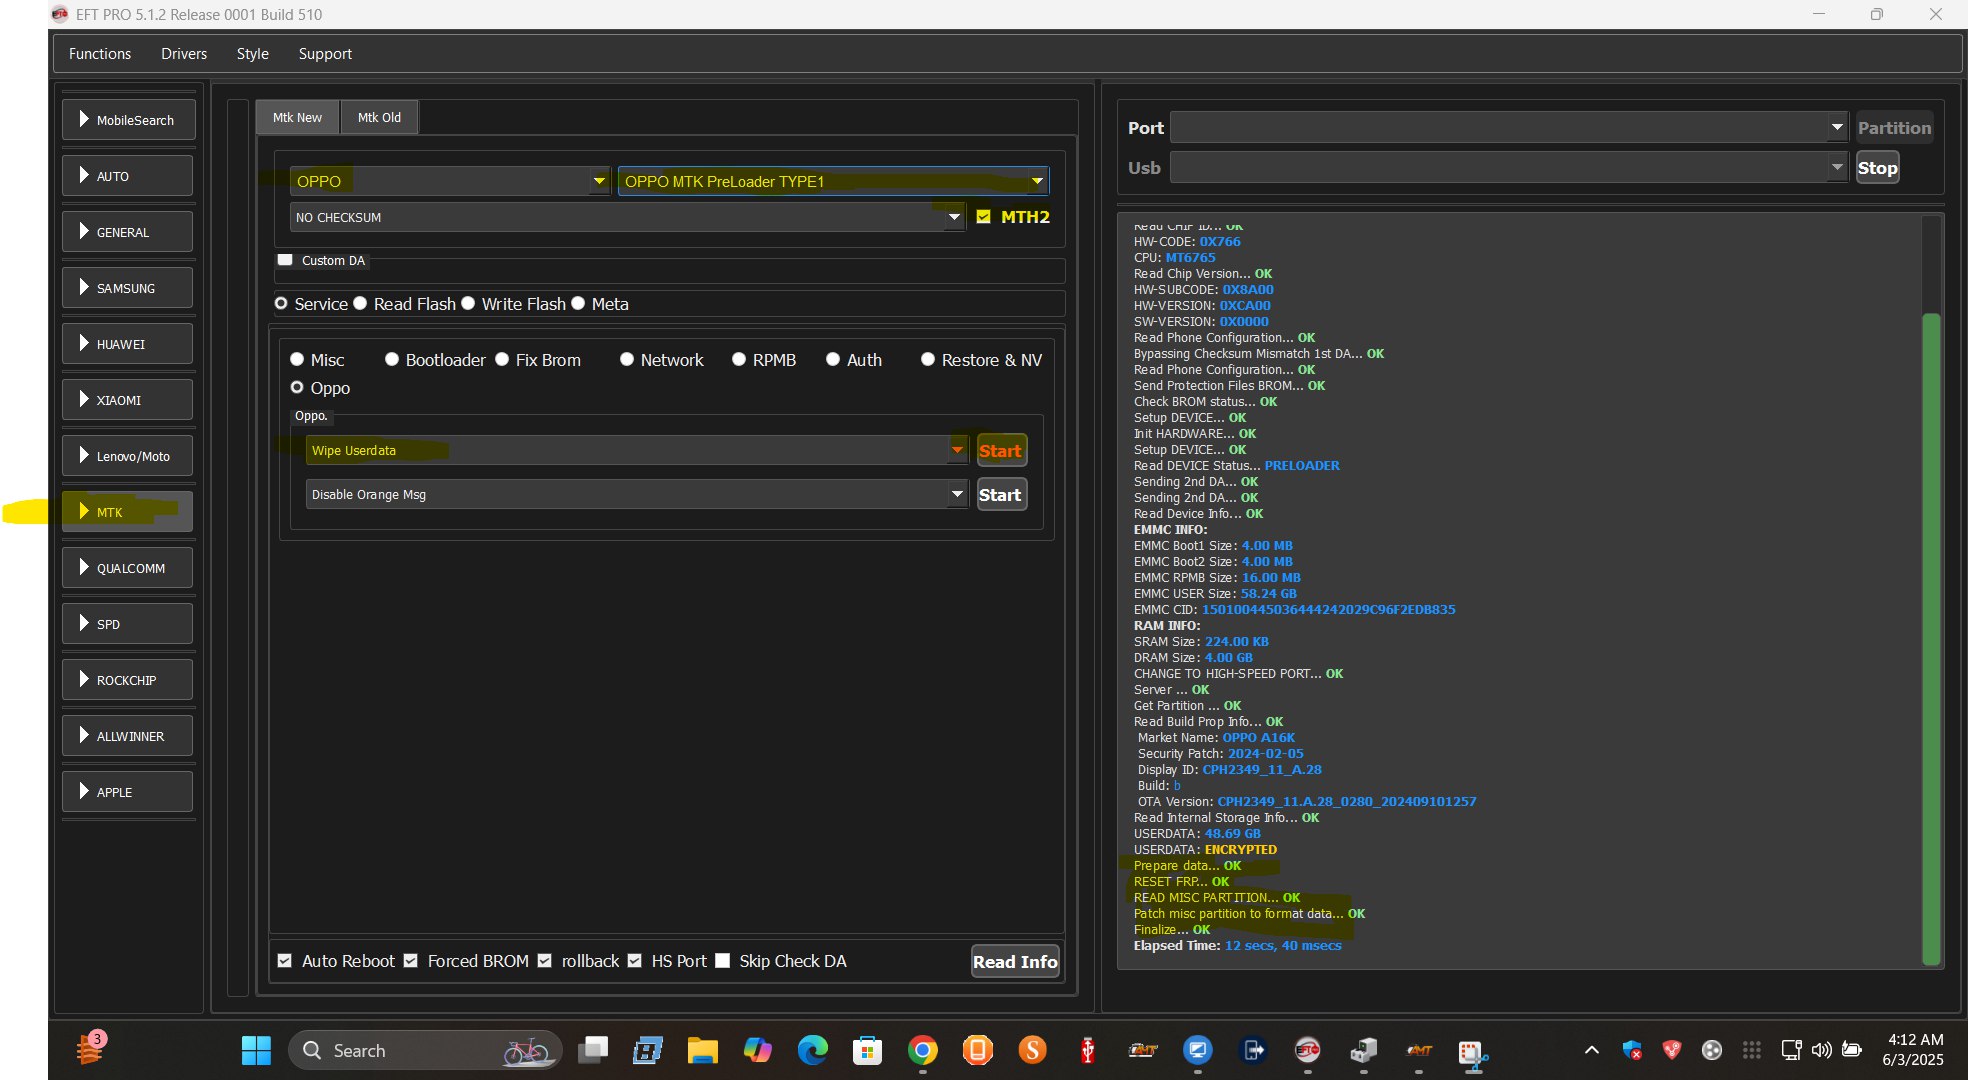Viewport: 1968px width, 1080px height.
Task: Open File Explorer from the taskbar
Action: (x=702, y=1050)
